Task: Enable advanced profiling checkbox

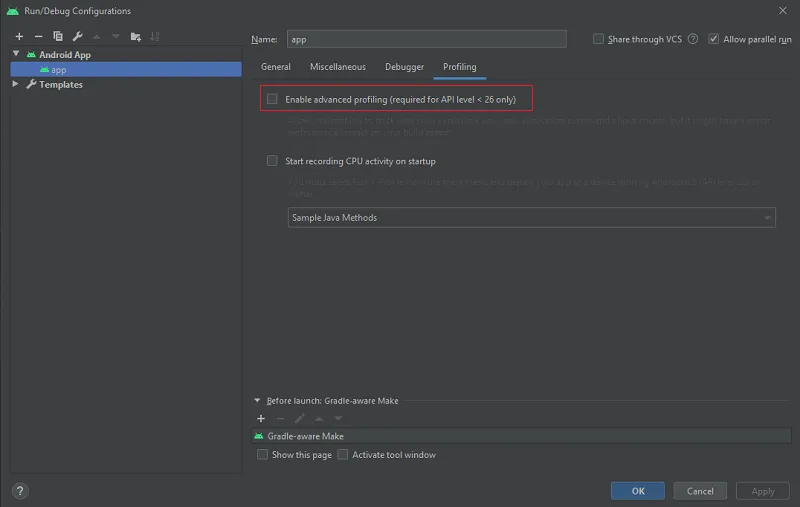Action: 272,99
